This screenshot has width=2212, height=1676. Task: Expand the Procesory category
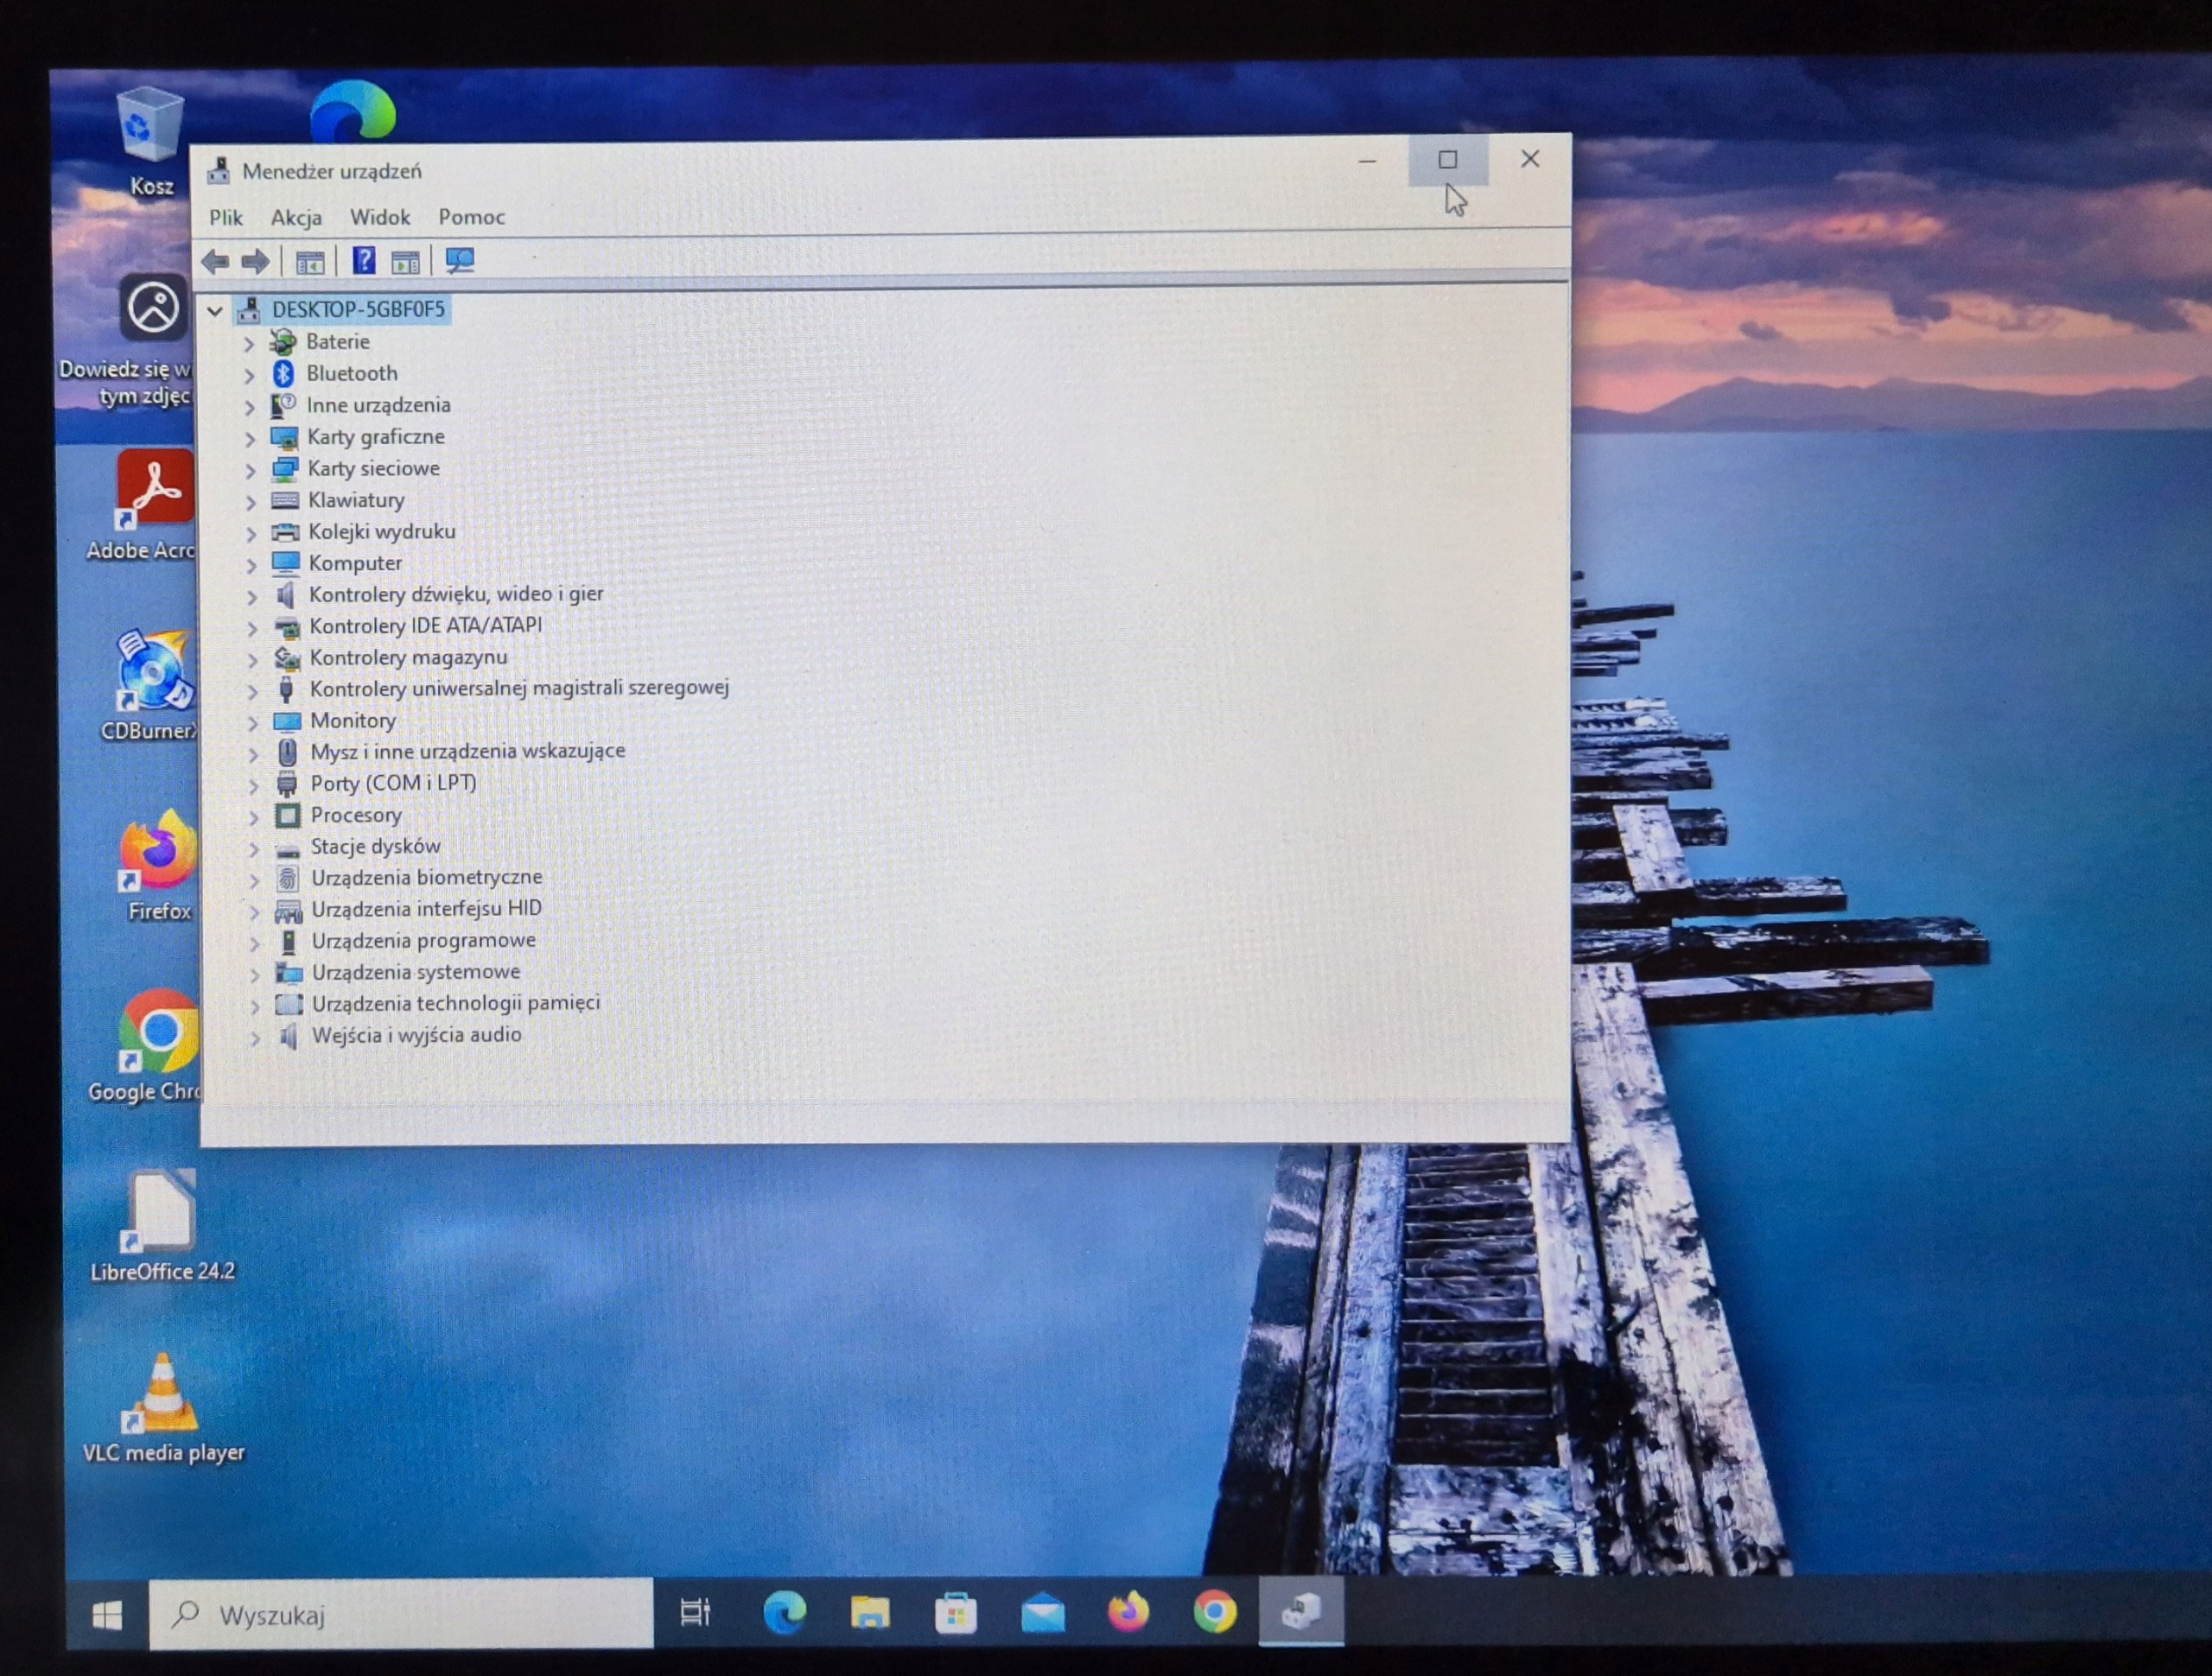pyautogui.click(x=253, y=817)
